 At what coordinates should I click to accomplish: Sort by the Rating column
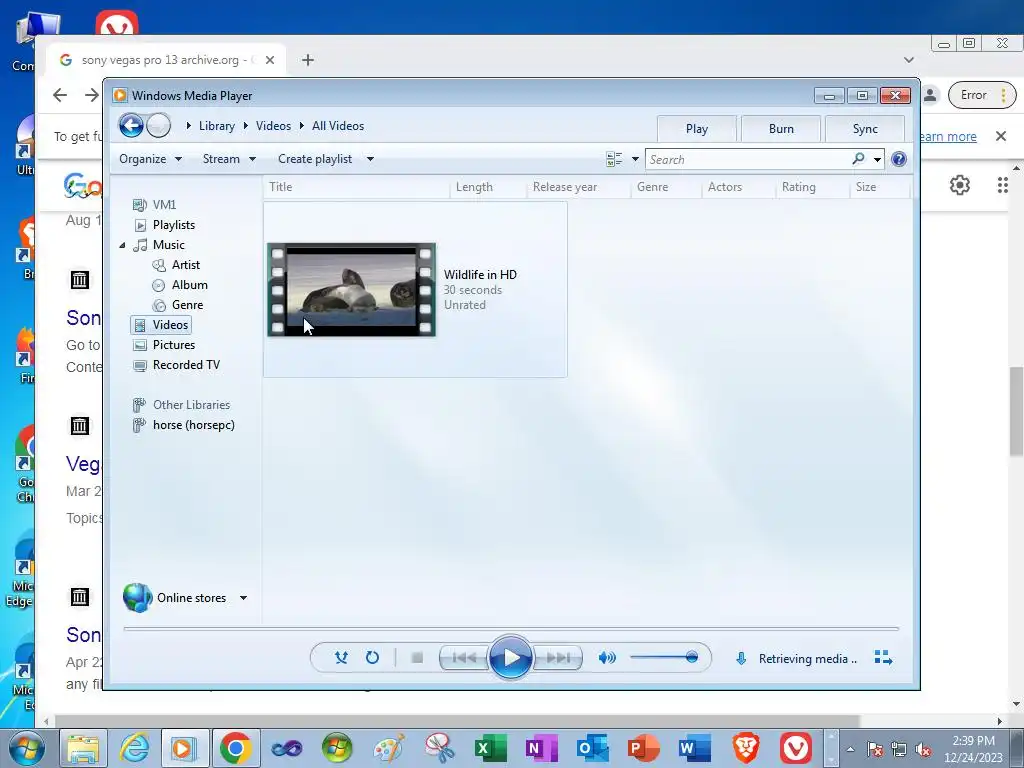click(x=813, y=187)
